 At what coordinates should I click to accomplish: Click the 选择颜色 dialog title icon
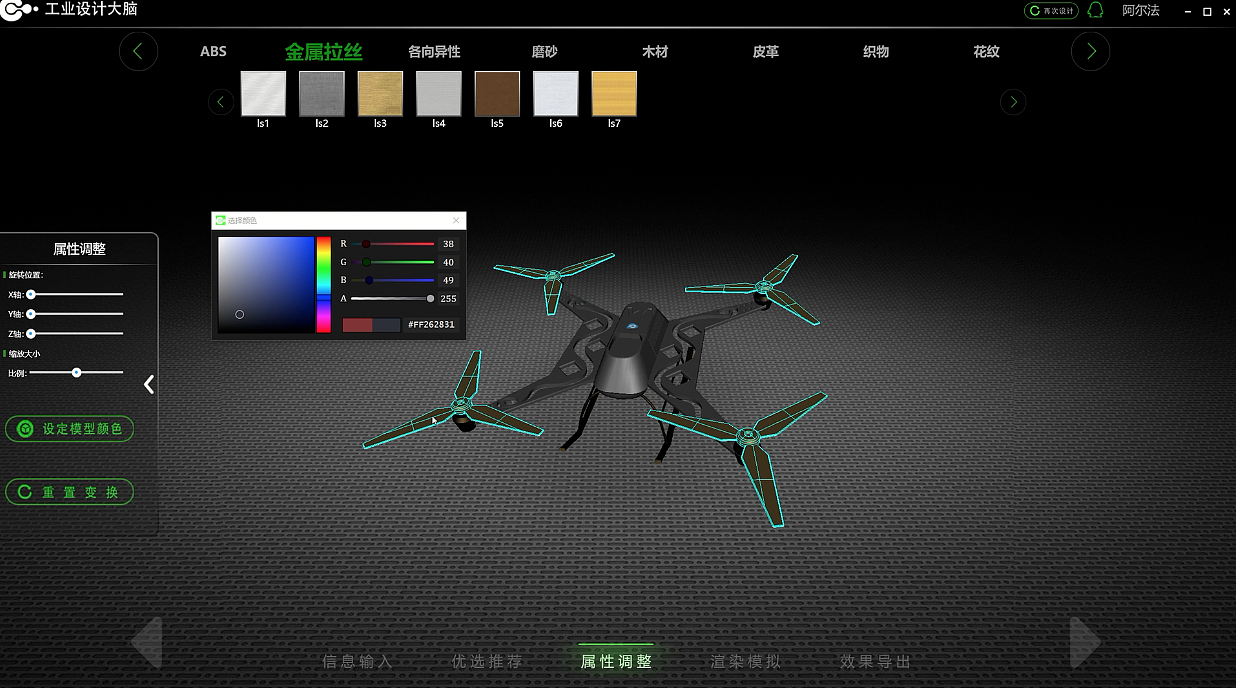coord(220,220)
